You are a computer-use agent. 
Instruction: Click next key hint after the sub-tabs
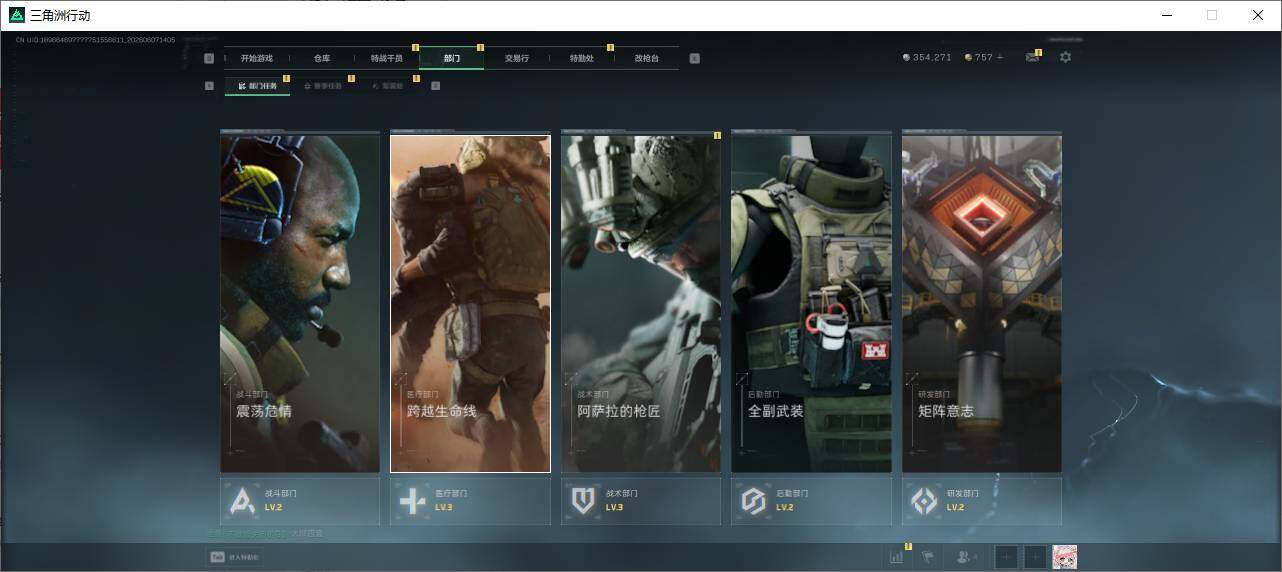point(435,86)
